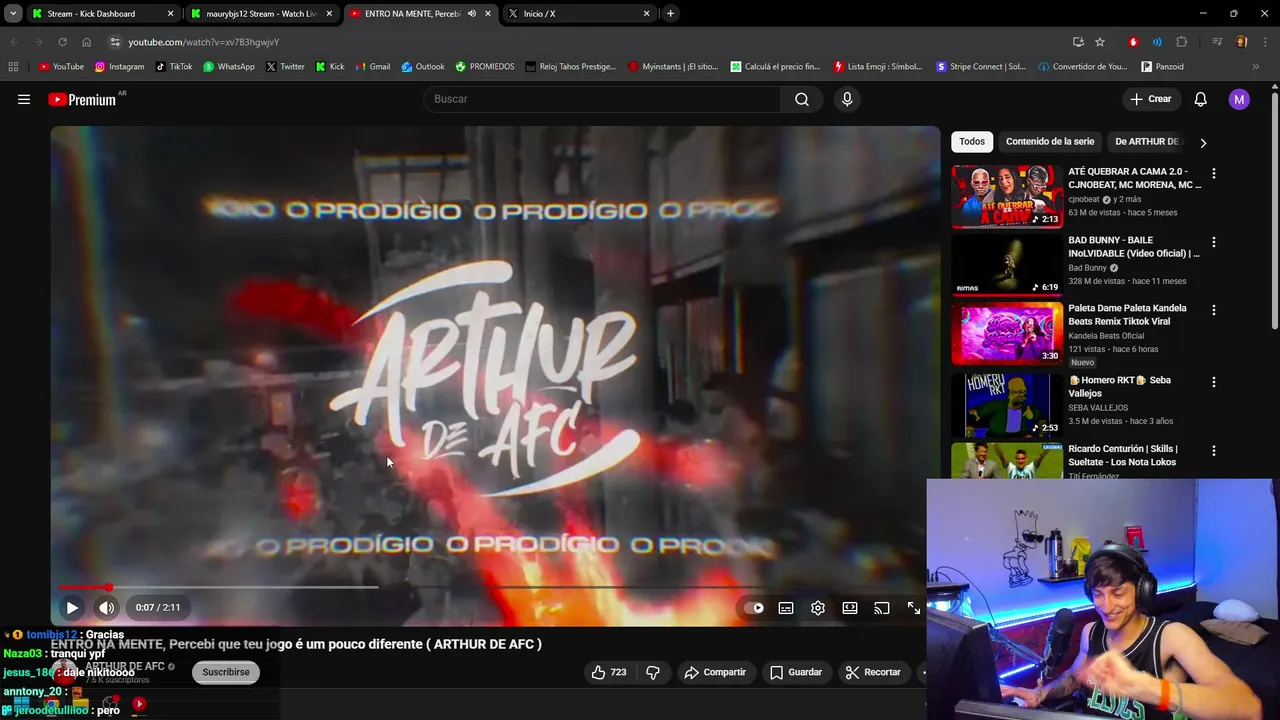Open the account avatar menu
Viewport: 1280px width, 720px height.
point(1239,99)
